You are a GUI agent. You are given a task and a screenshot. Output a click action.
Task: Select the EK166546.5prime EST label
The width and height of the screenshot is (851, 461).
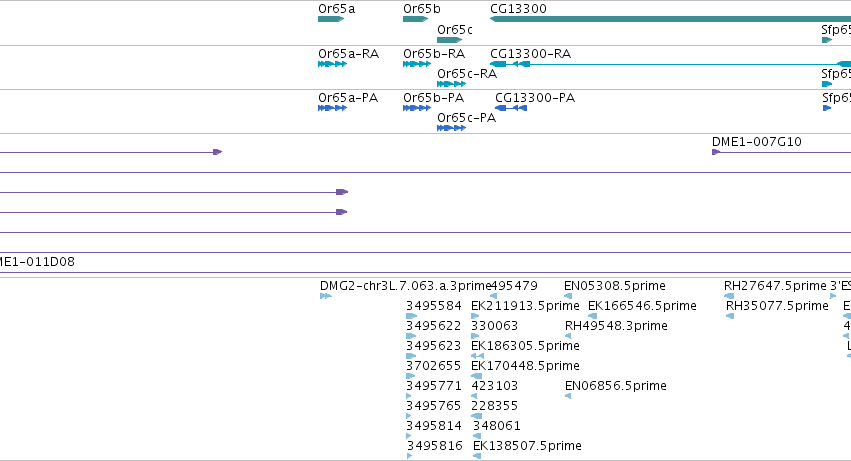point(642,306)
